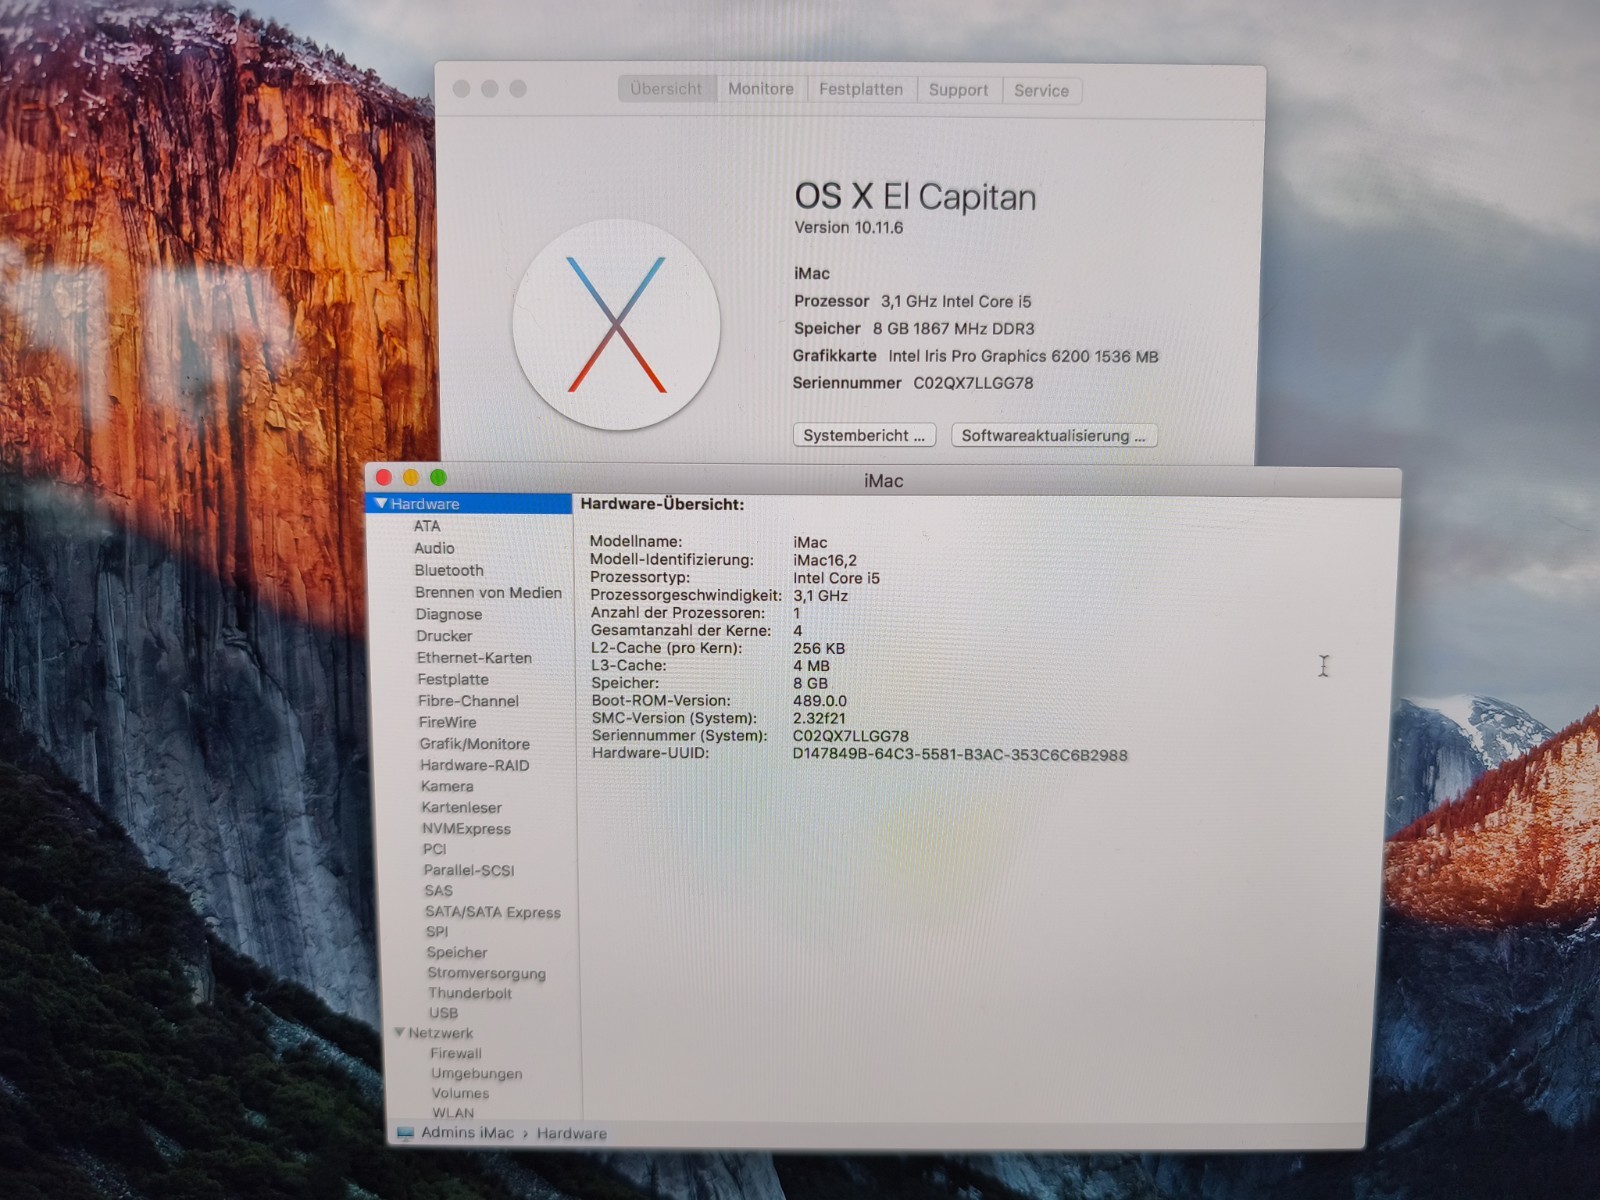This screenshot has height=1200, width=1600.
Task: Click the L3-Cache value 4 MB
Action: click(811, 666)
